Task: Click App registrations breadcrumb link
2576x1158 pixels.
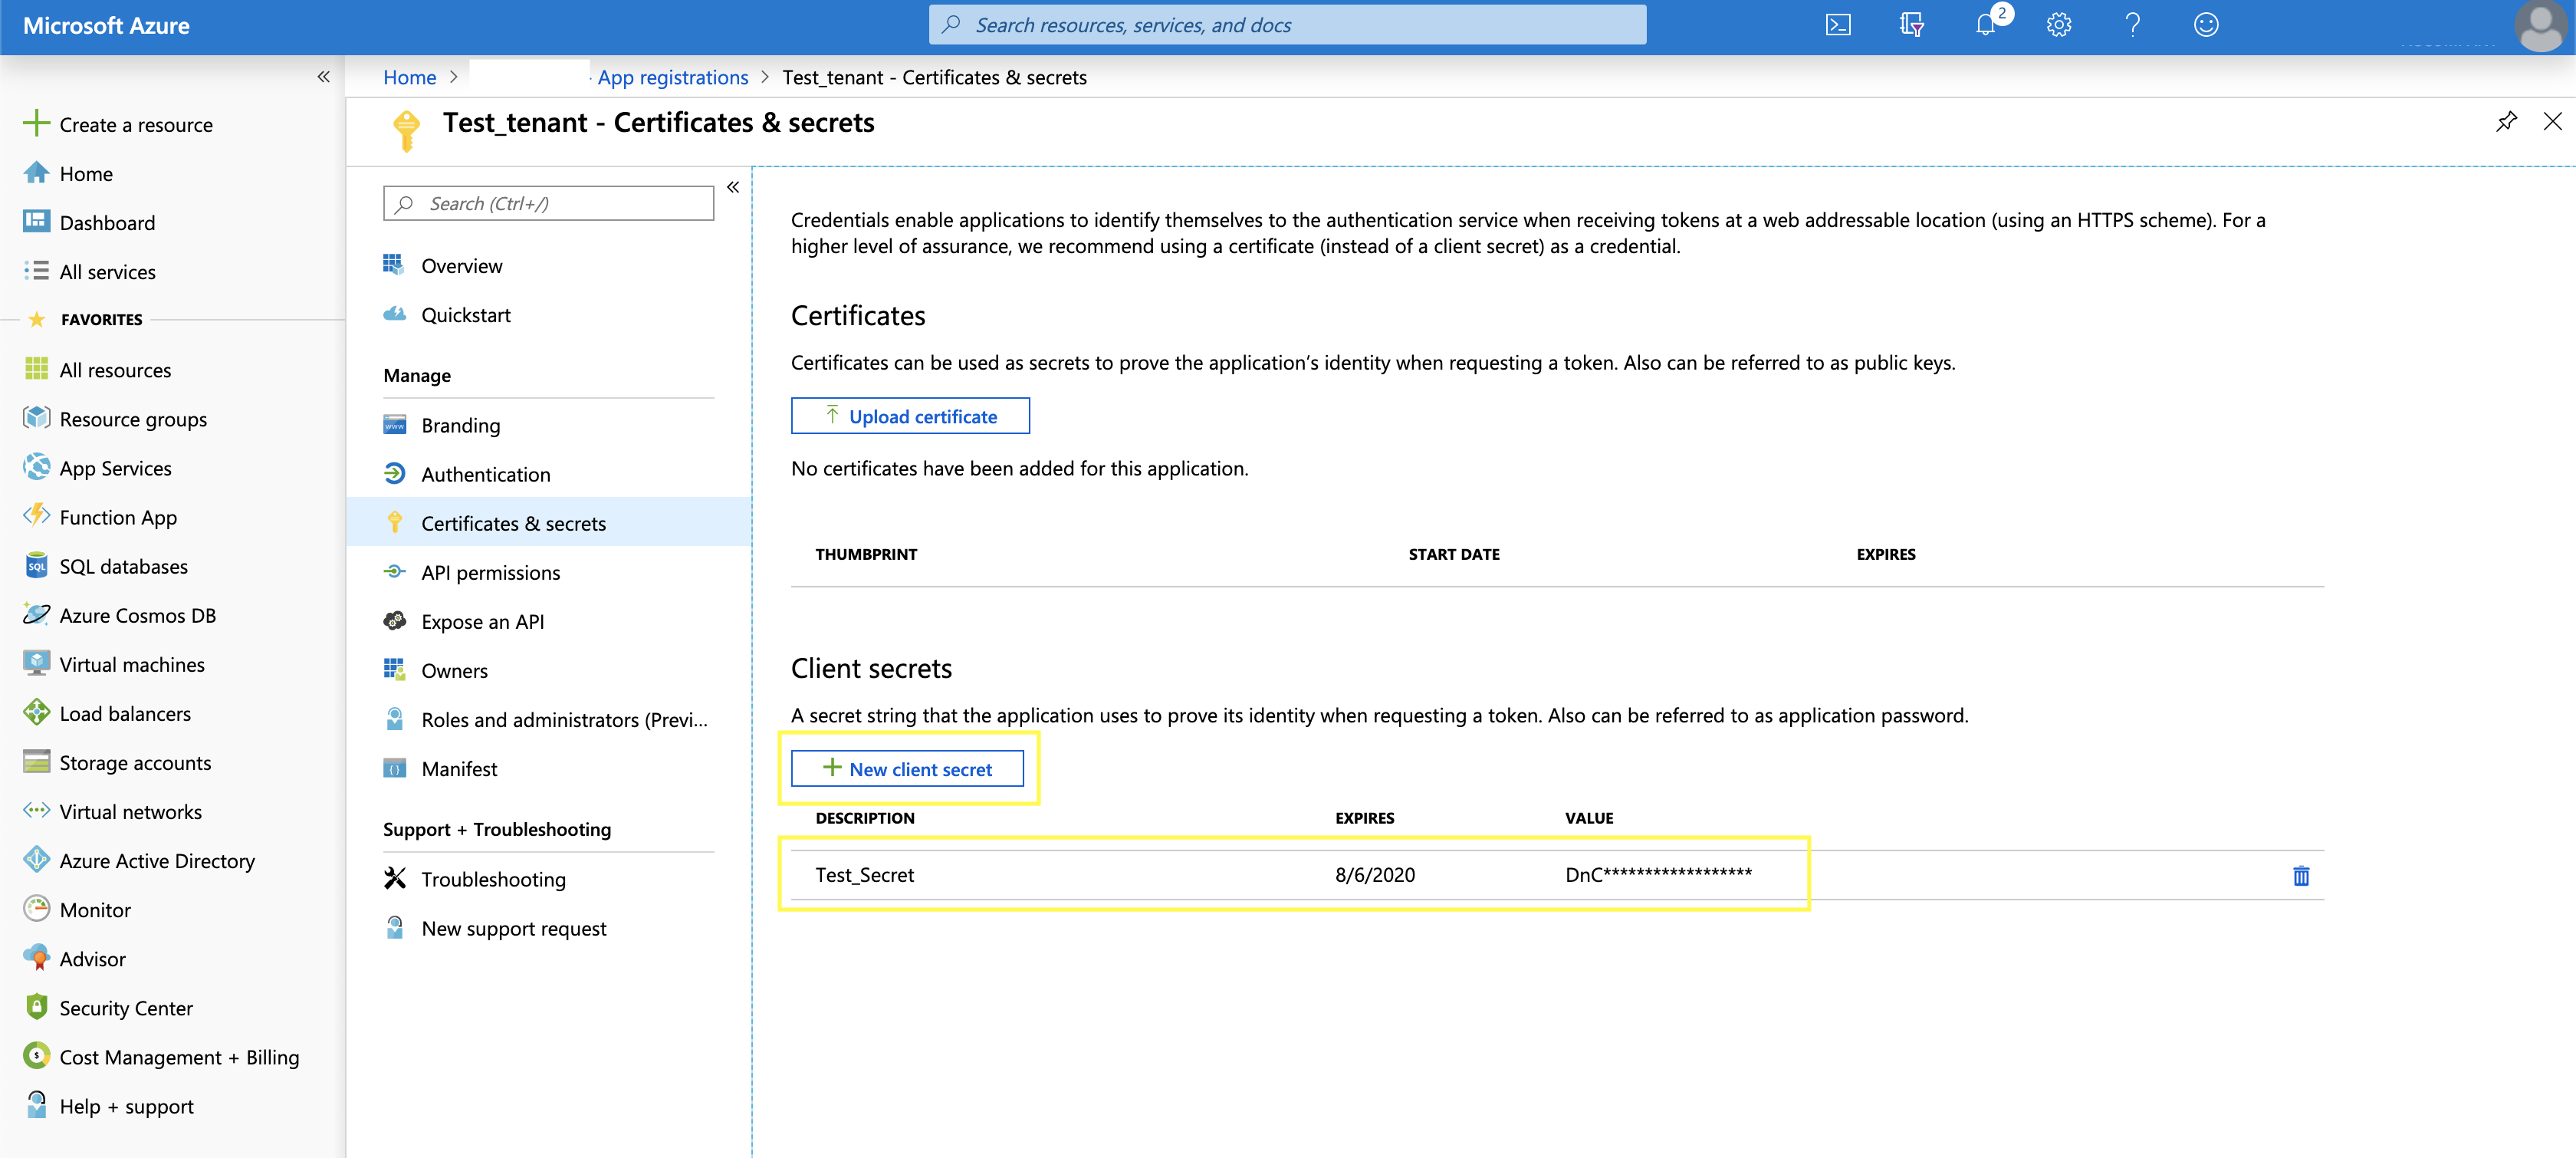Action: coord(672,78)
